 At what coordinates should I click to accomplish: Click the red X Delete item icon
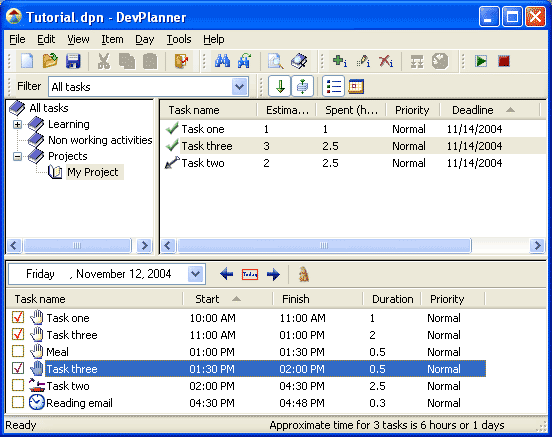386,61
